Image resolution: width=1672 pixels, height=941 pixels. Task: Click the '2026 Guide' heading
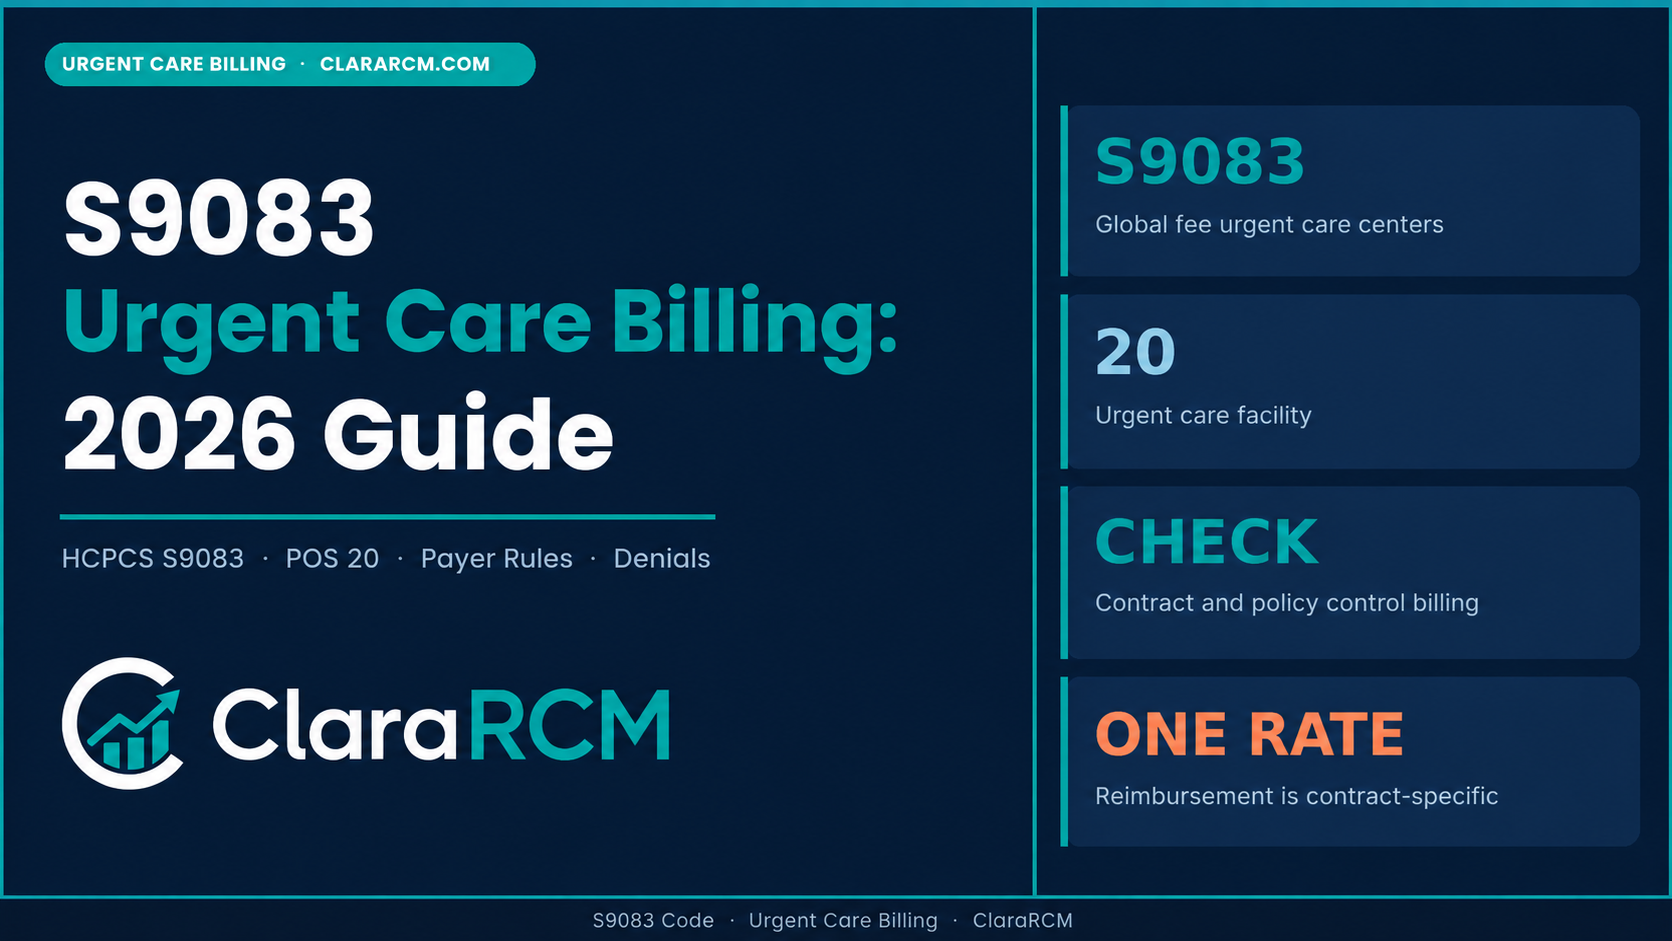coord(338,435)
